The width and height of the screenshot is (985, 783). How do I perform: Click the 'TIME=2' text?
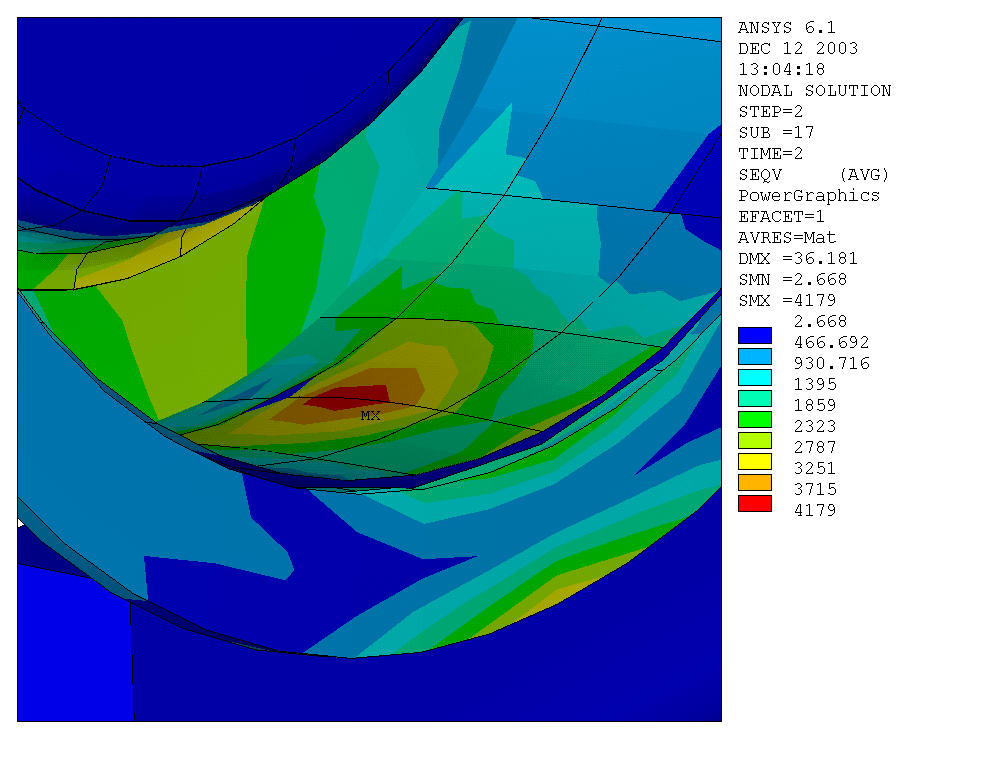pos(771,153)
